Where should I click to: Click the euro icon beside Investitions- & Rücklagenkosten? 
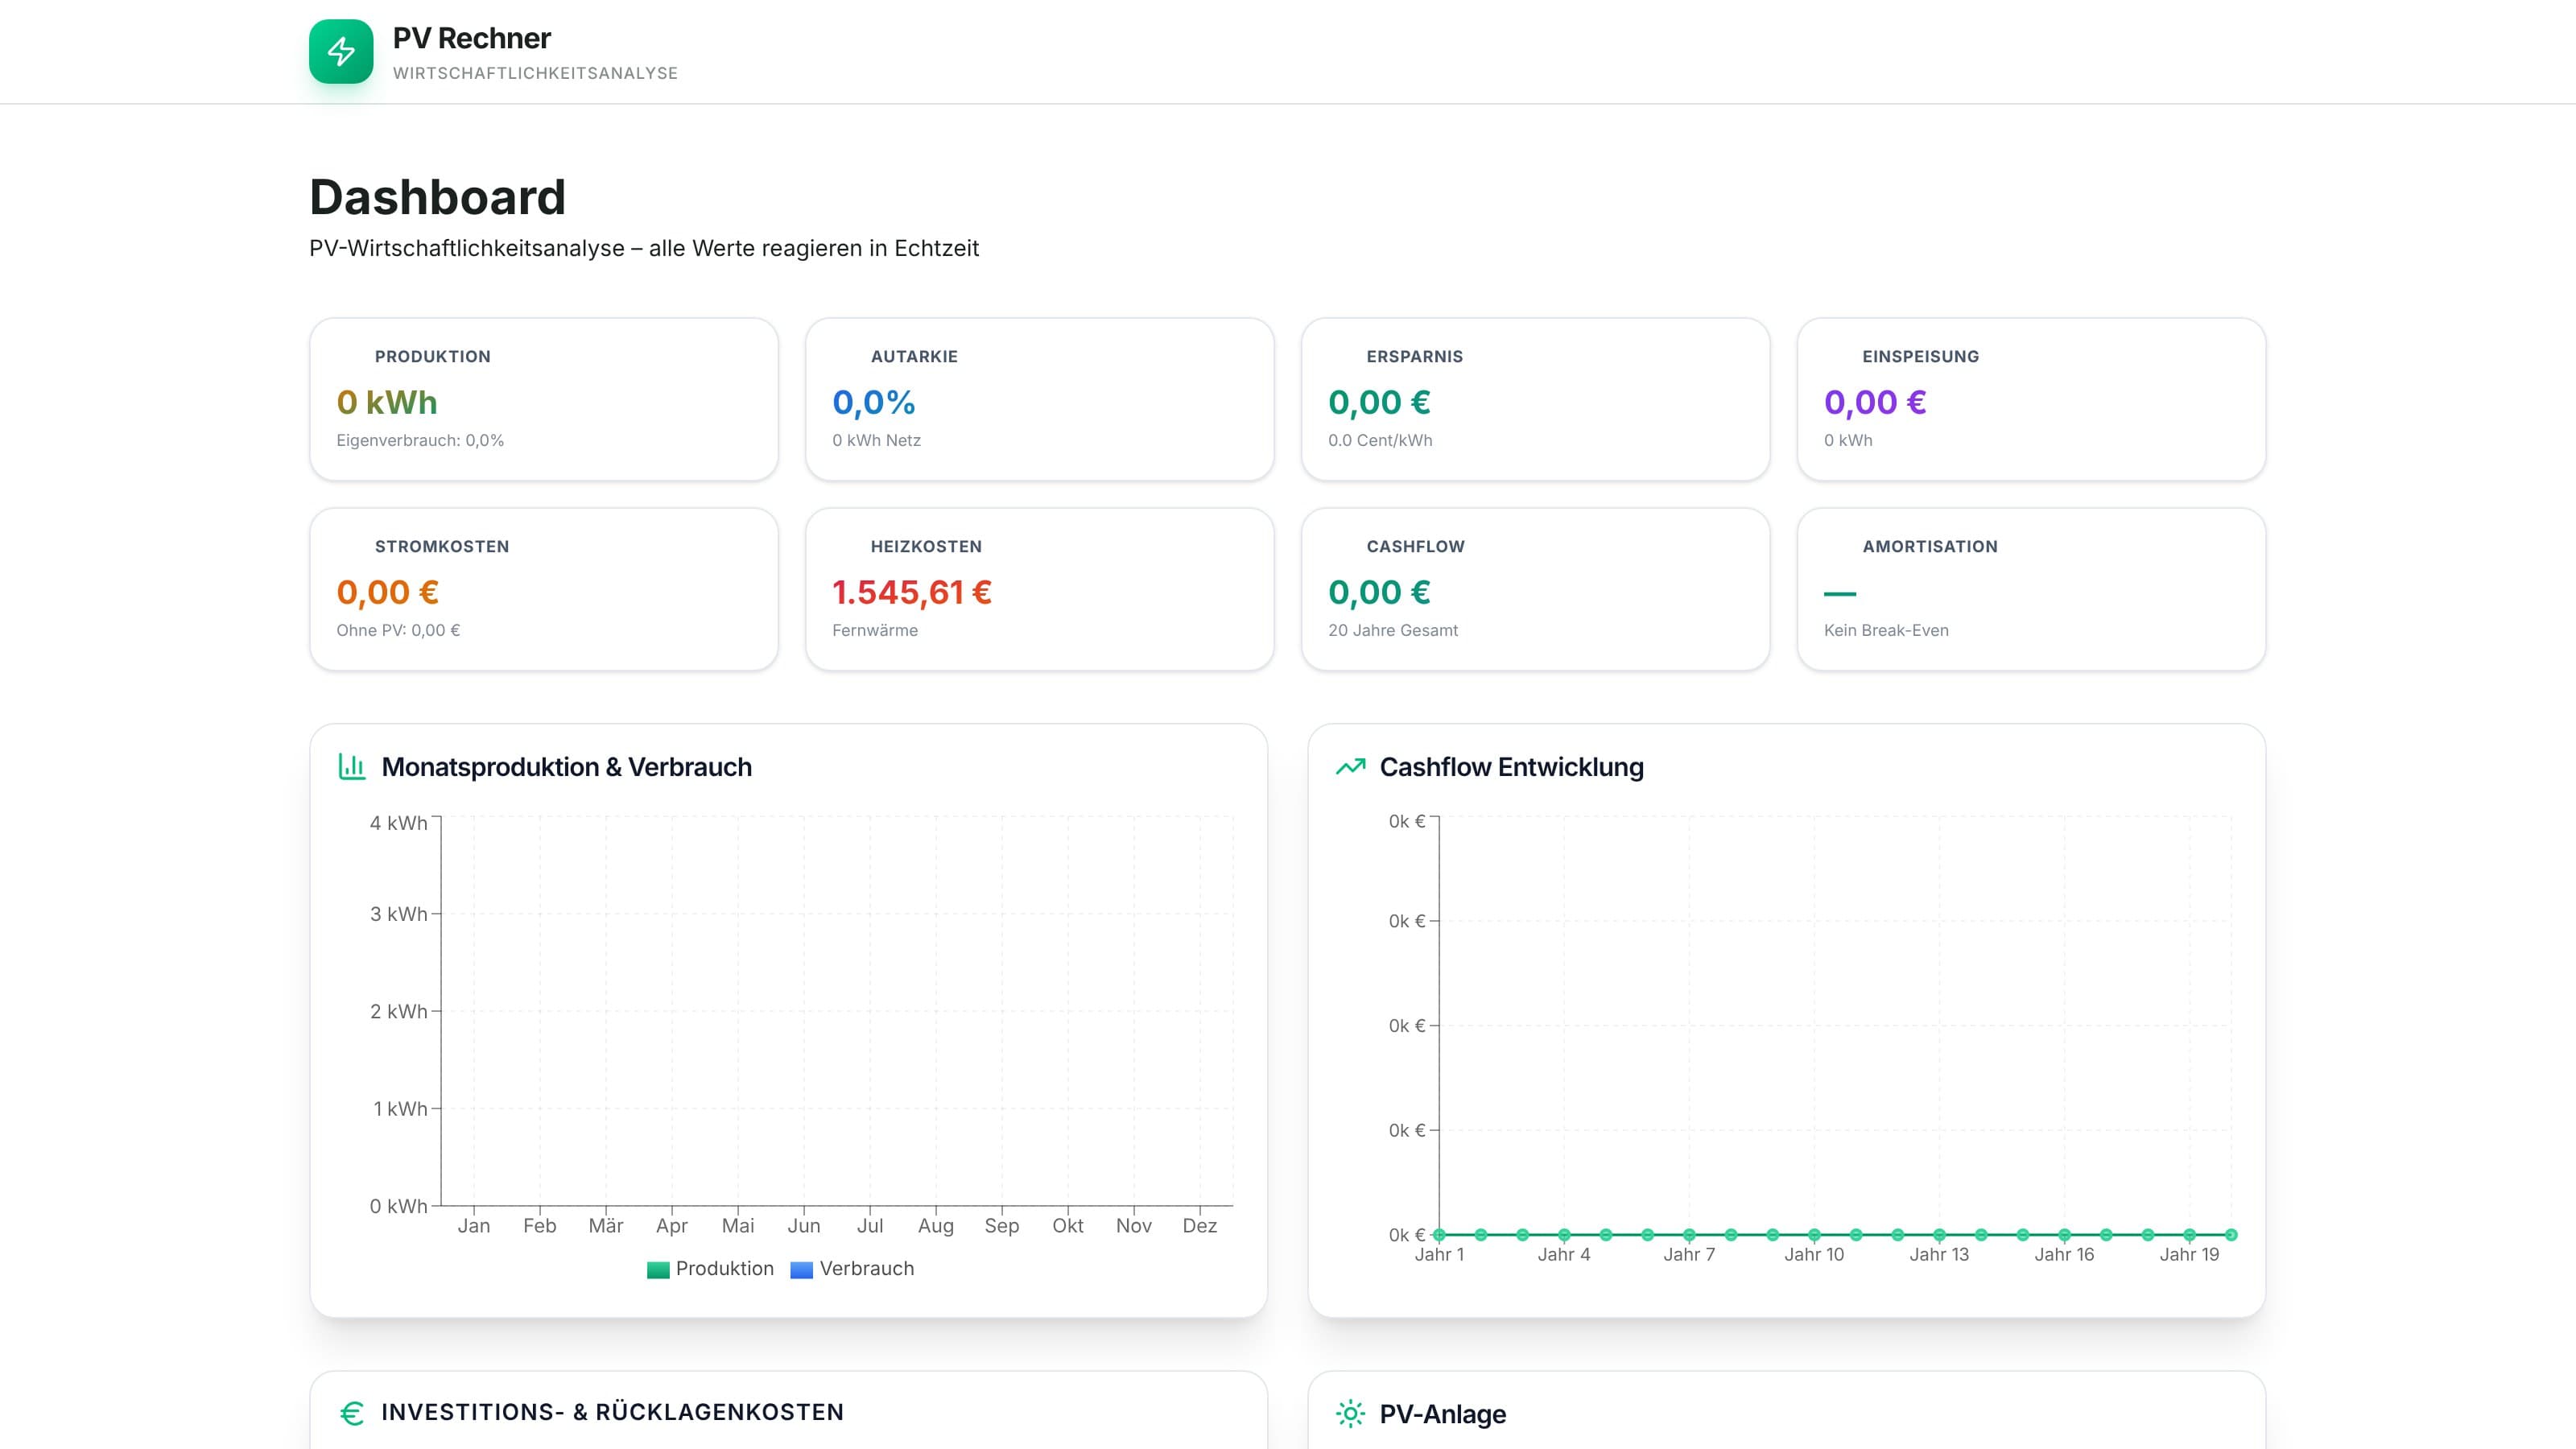pos(352,1413)
